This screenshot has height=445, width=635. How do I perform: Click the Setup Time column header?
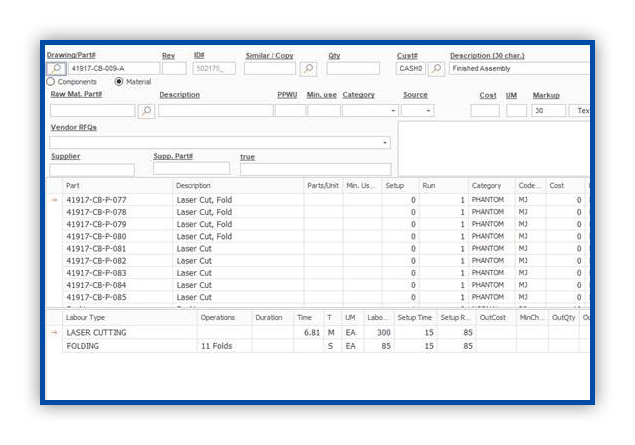pyautogui.click(x=416, y=317)
